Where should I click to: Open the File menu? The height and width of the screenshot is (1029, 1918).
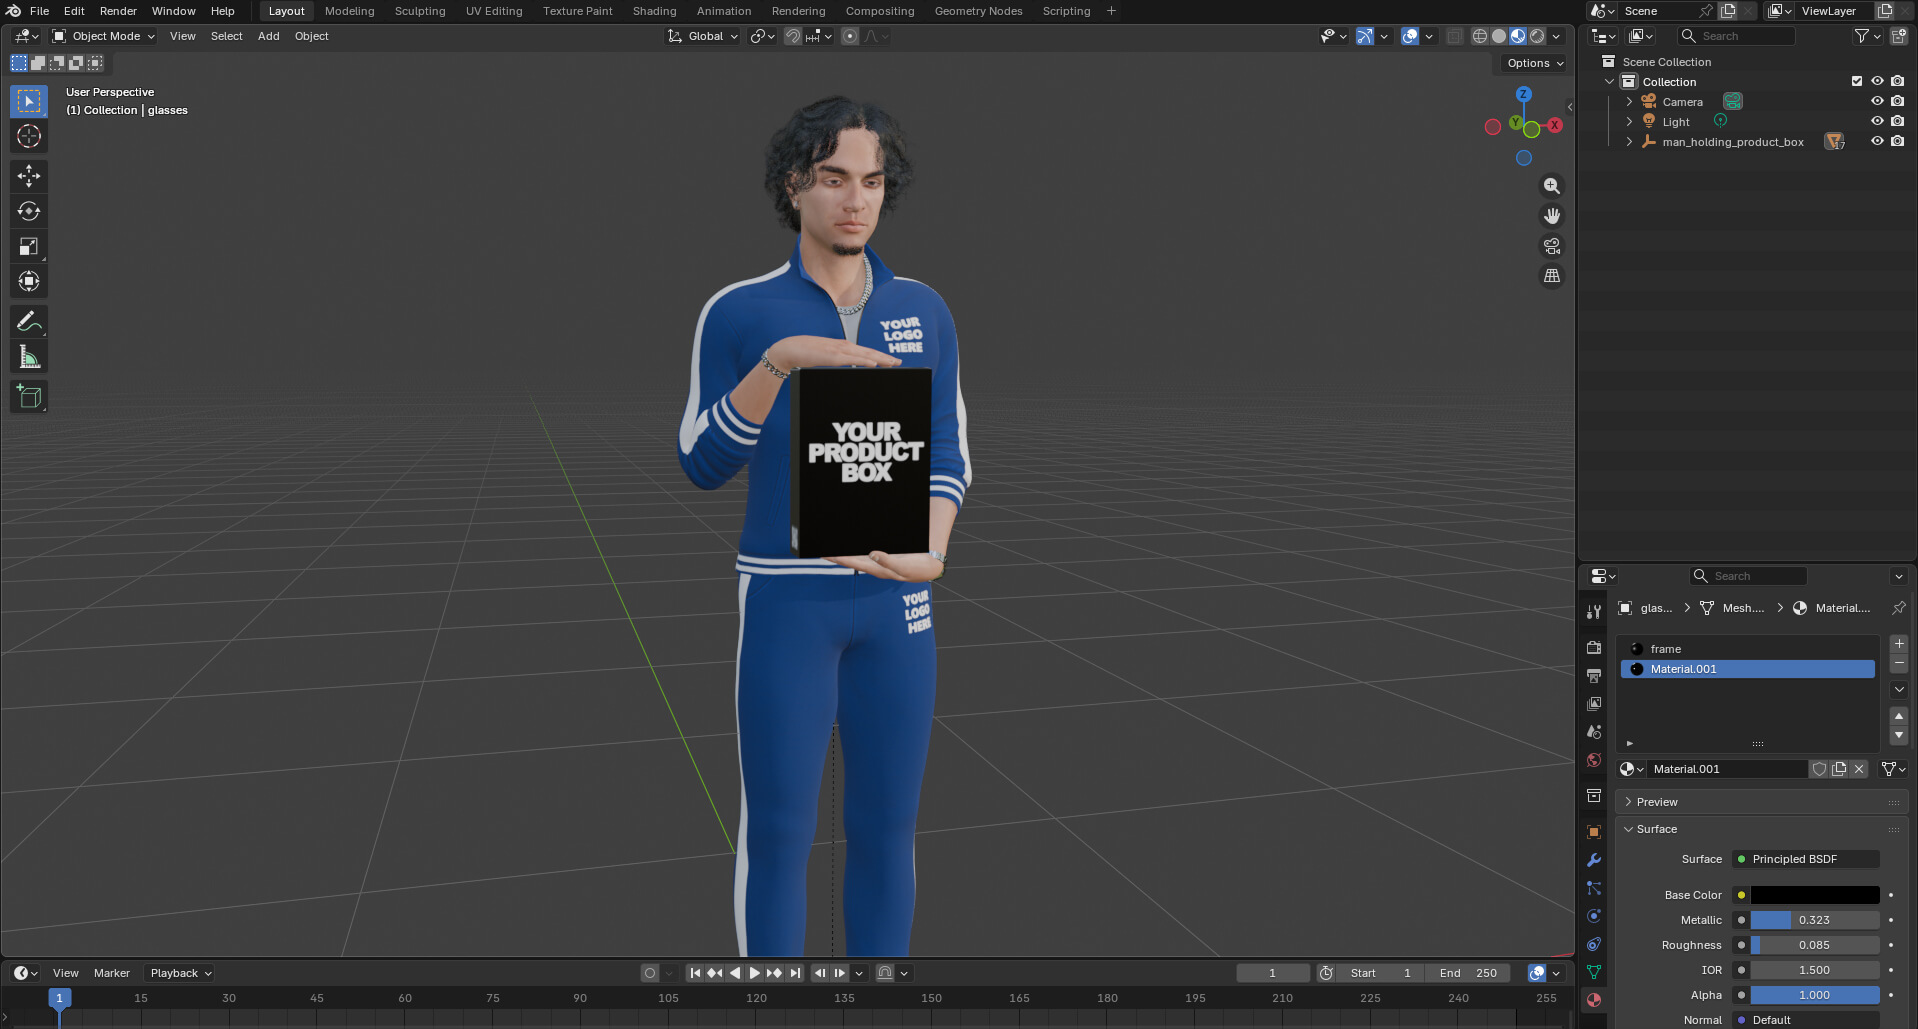coord(40,11)
